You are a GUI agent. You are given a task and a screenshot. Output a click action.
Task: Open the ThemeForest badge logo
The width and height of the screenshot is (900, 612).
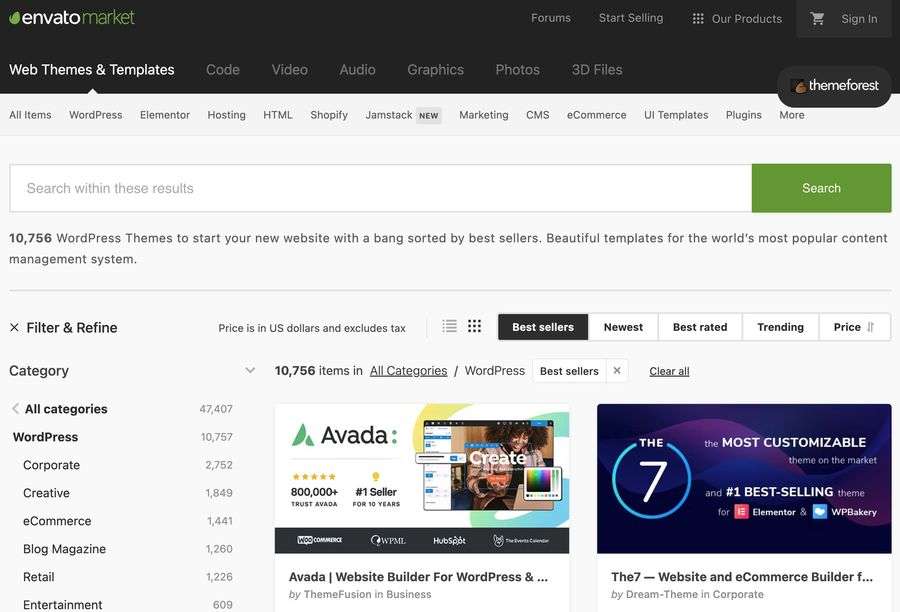tap(834, 86)
